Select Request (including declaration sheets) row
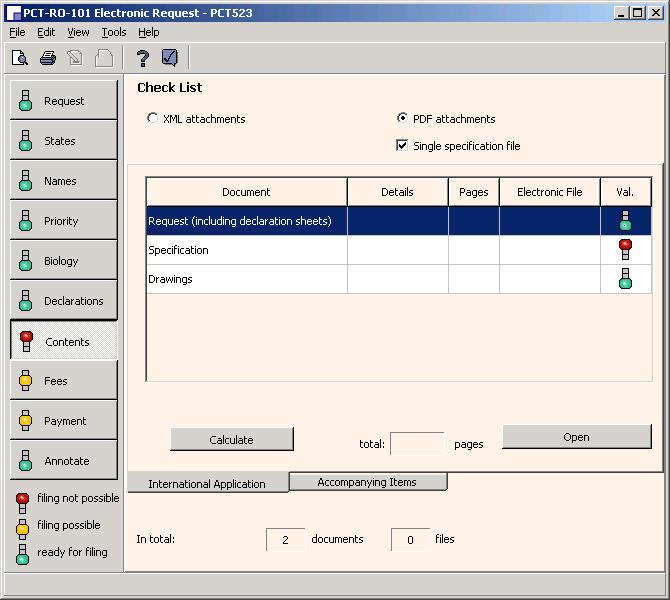670x600 pixels. click(399, 221)
